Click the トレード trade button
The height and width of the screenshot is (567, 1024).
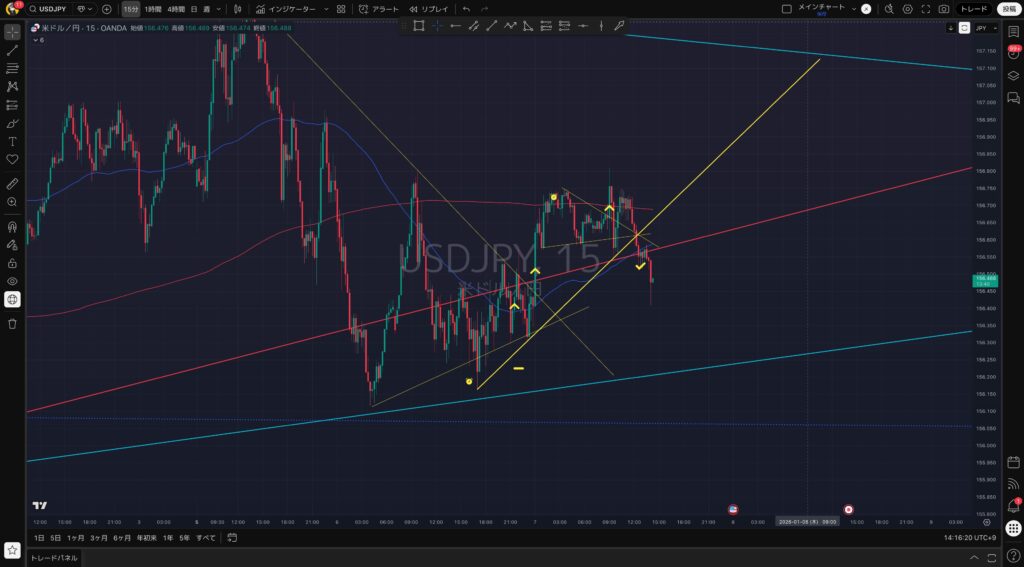tap(974, 9)
